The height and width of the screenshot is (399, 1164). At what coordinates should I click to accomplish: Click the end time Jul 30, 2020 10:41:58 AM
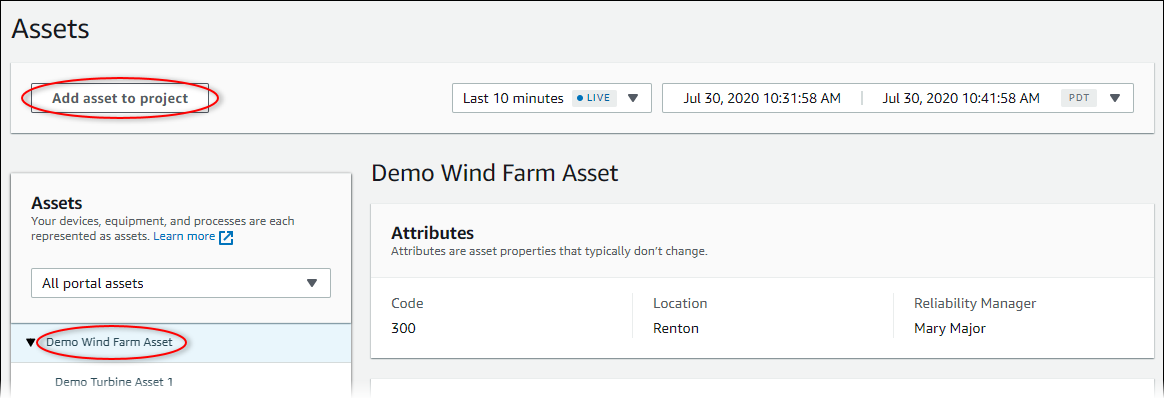pyautogui.click(x=961, y=98)
